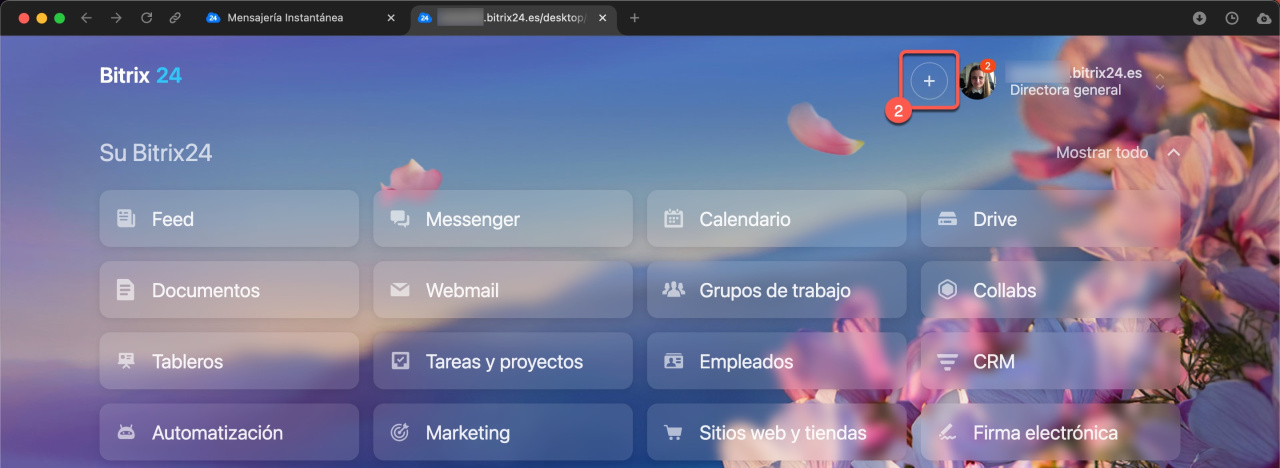Open the Webmail tile
The height and width of the screenshot is (468, 1280).
click(503, 291)
